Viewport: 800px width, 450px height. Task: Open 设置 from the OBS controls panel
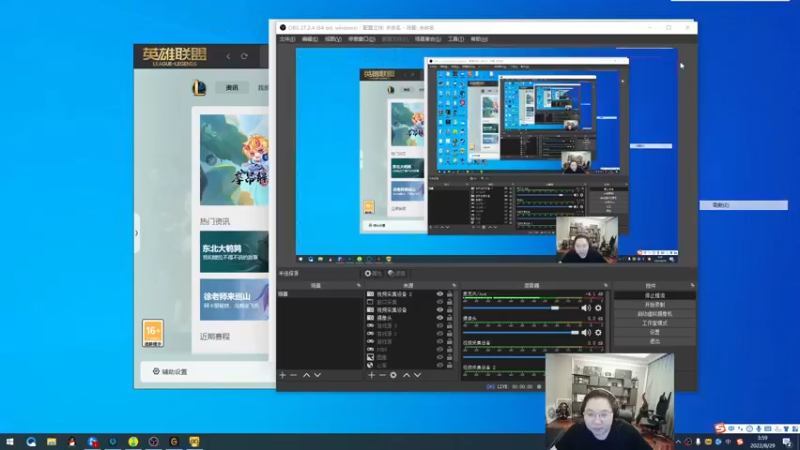coord(655,332)
